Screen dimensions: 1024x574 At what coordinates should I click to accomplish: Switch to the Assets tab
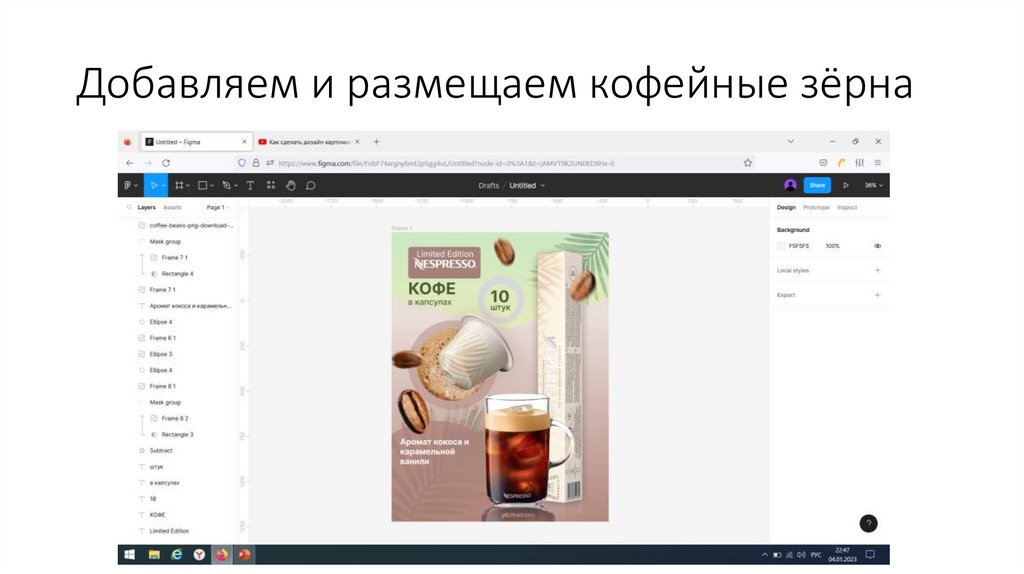(172, 207)
